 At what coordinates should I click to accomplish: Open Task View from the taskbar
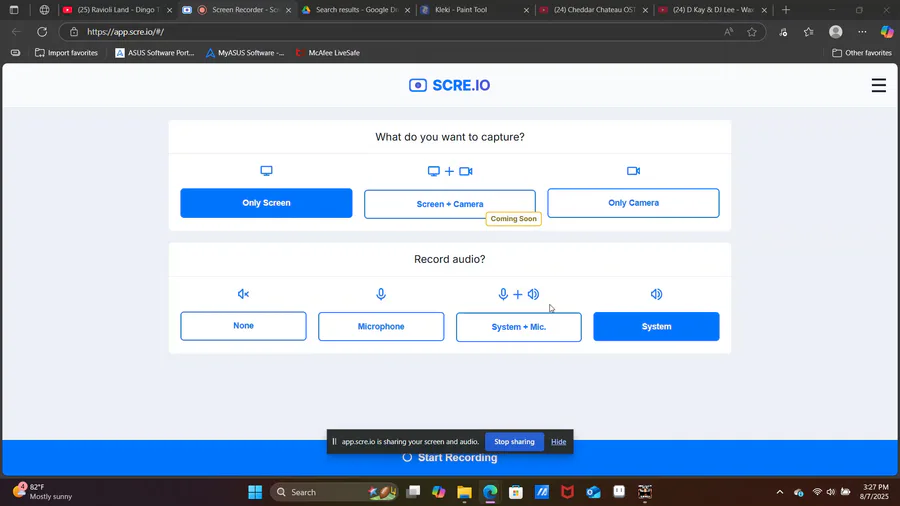(x=413, y=492)
